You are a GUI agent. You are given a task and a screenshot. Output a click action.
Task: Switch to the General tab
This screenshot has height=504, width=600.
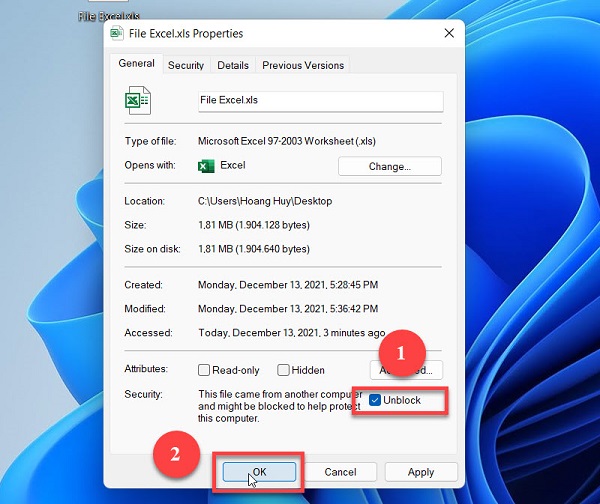(x=137, y=64)
